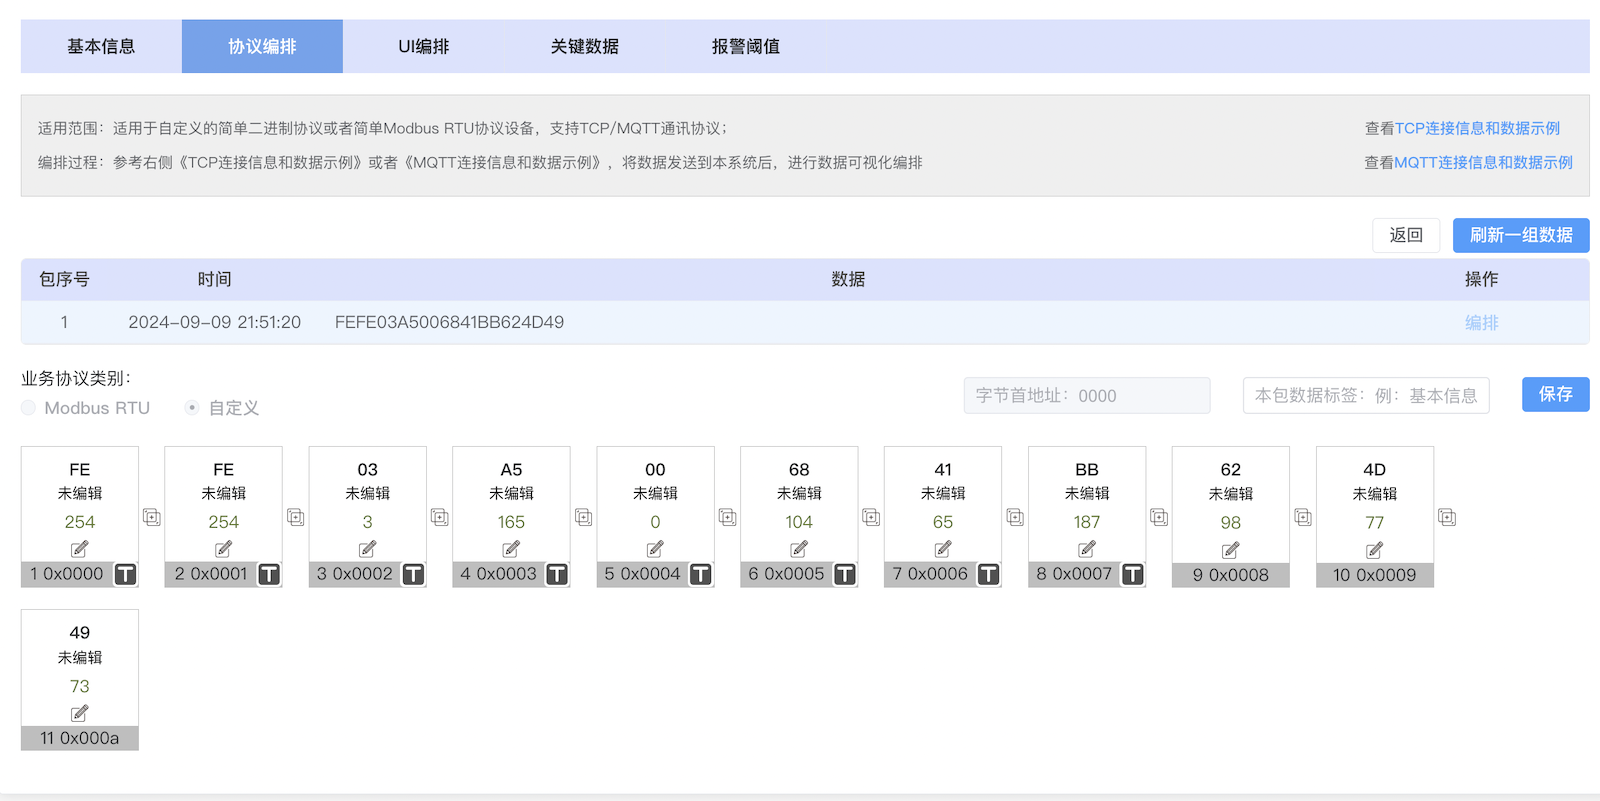
Task: Click 刷新一组数据 button
Action: click(1521, 235)
